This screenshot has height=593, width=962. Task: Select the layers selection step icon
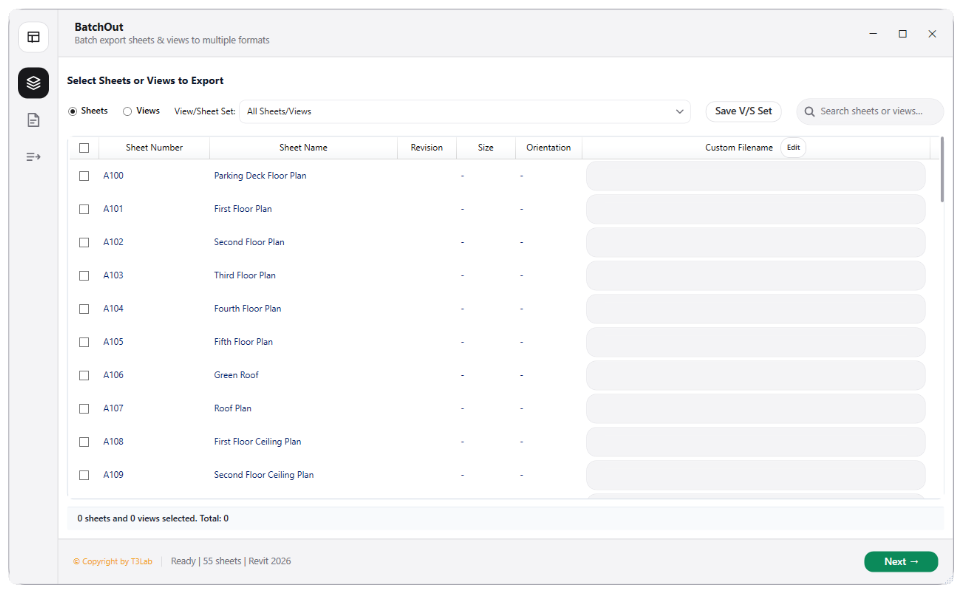(x=33, y=83)
